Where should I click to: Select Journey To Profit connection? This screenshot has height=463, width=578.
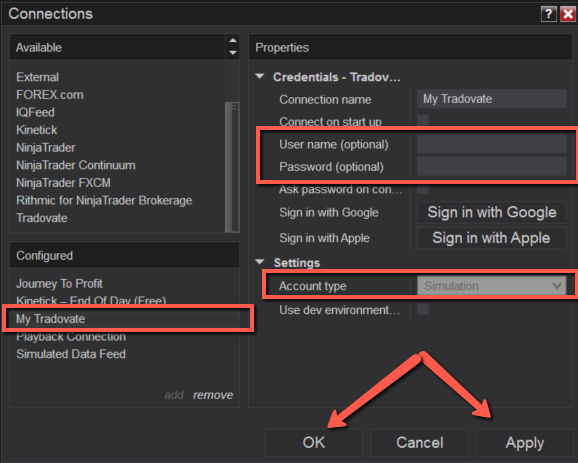pyautogui.click(x=59, y=283)
